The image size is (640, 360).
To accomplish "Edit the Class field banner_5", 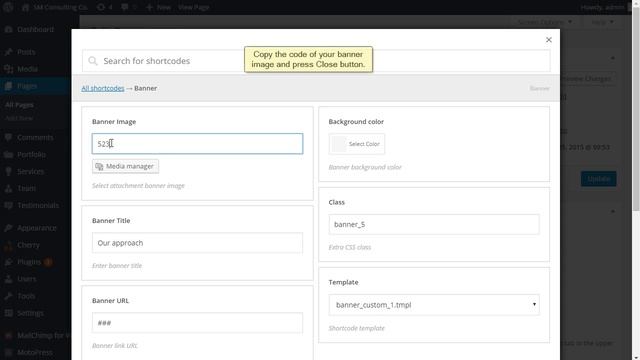I will point(433,224).
